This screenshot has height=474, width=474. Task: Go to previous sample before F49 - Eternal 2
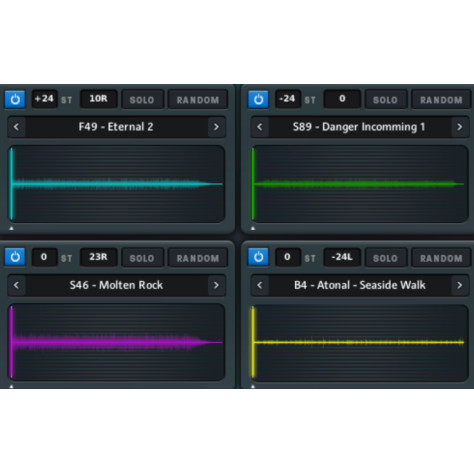[16, 127]
